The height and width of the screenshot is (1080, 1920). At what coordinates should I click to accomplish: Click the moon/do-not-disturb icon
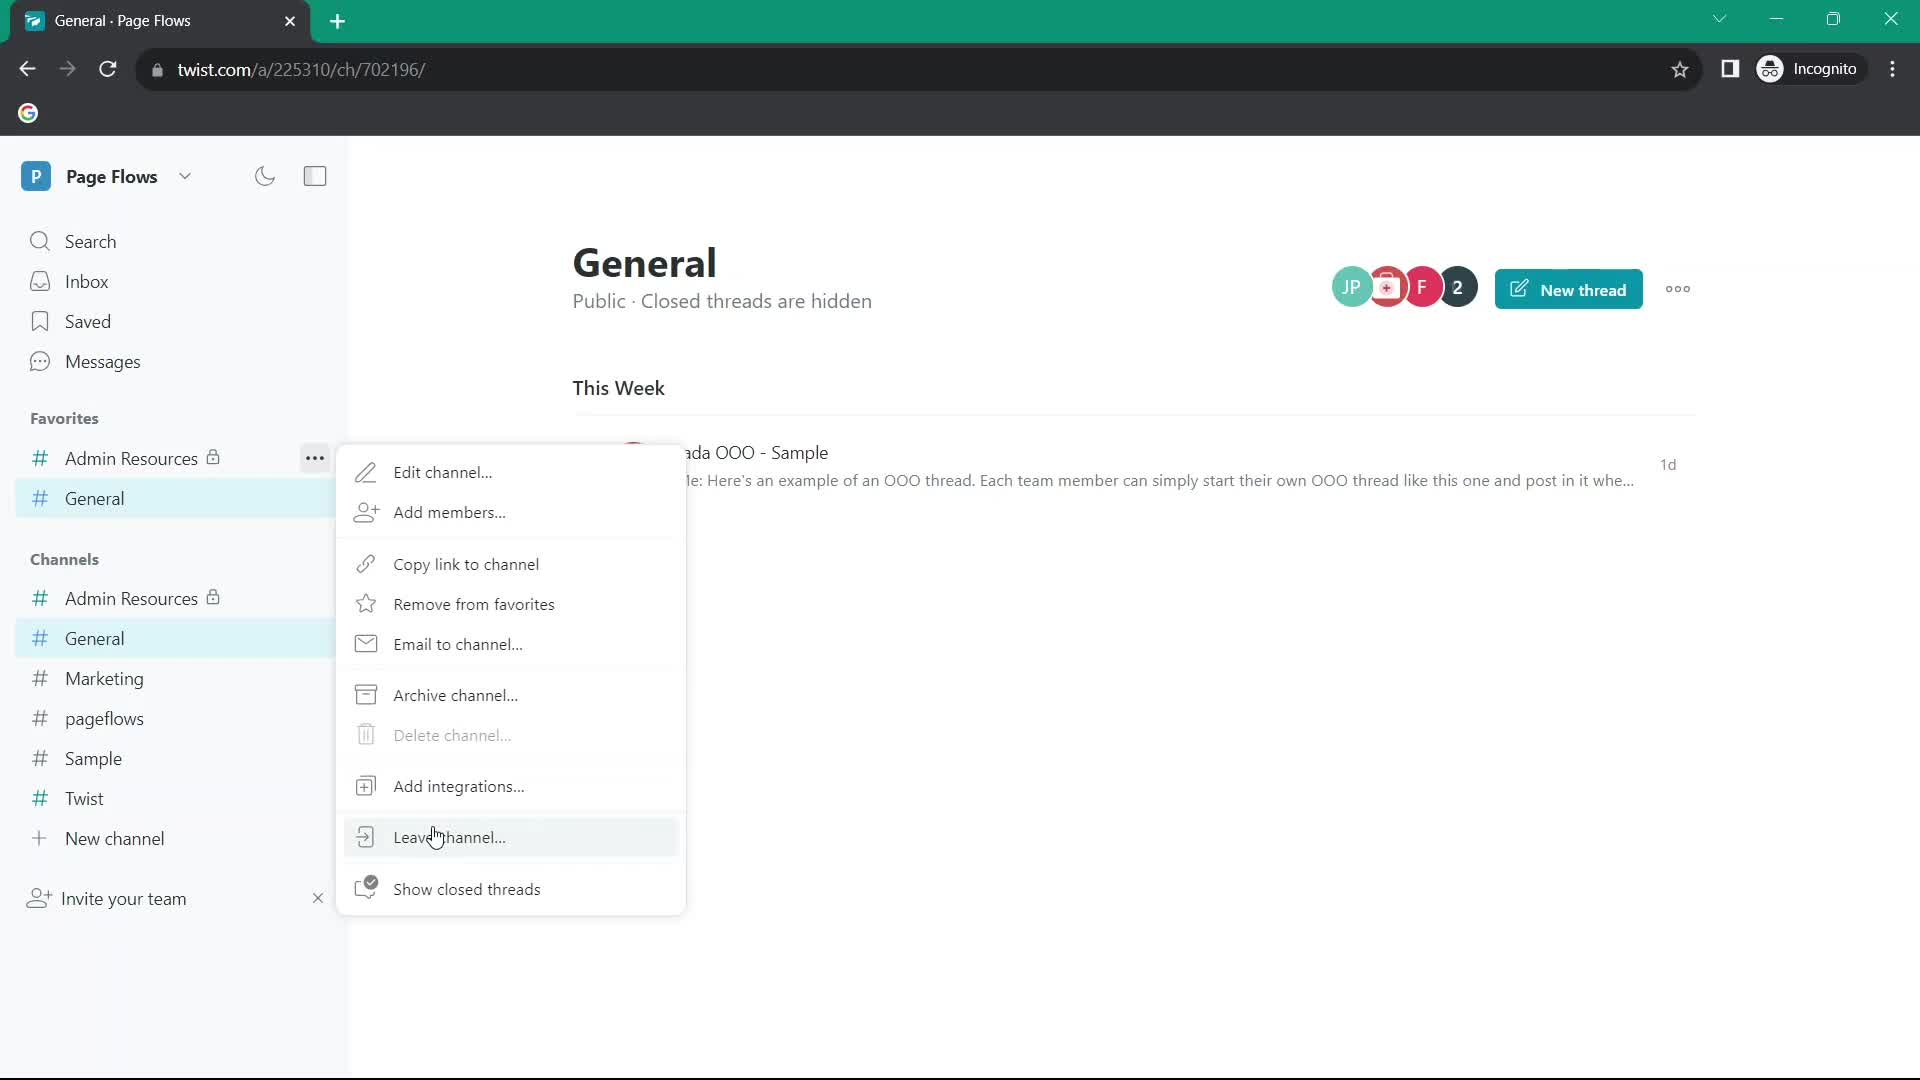265,175
